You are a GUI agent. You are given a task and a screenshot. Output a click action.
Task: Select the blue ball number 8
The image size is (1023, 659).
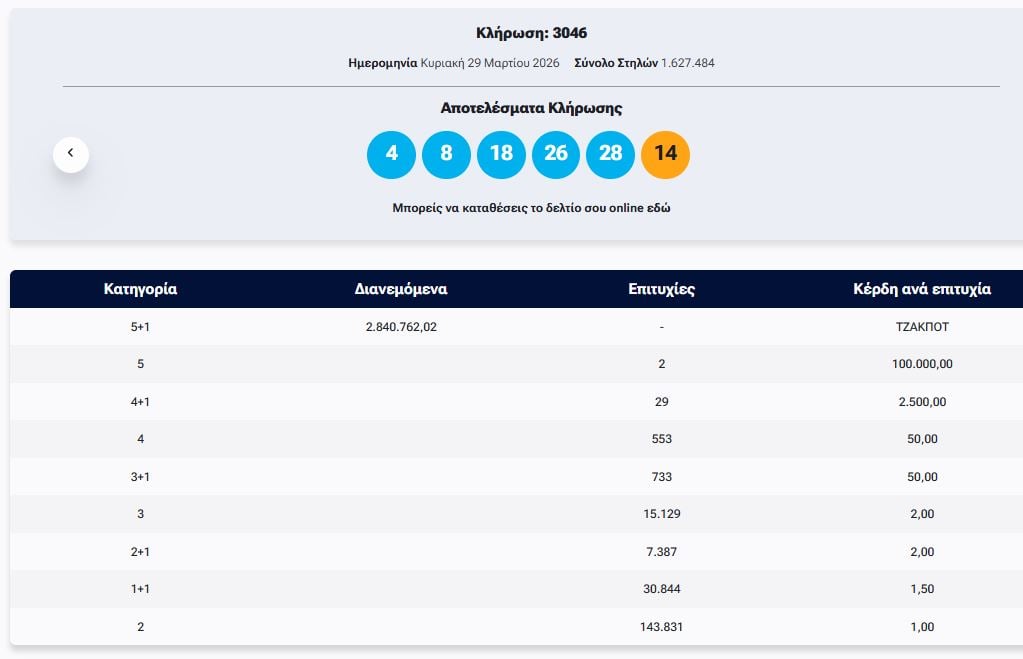coord(446,154)
